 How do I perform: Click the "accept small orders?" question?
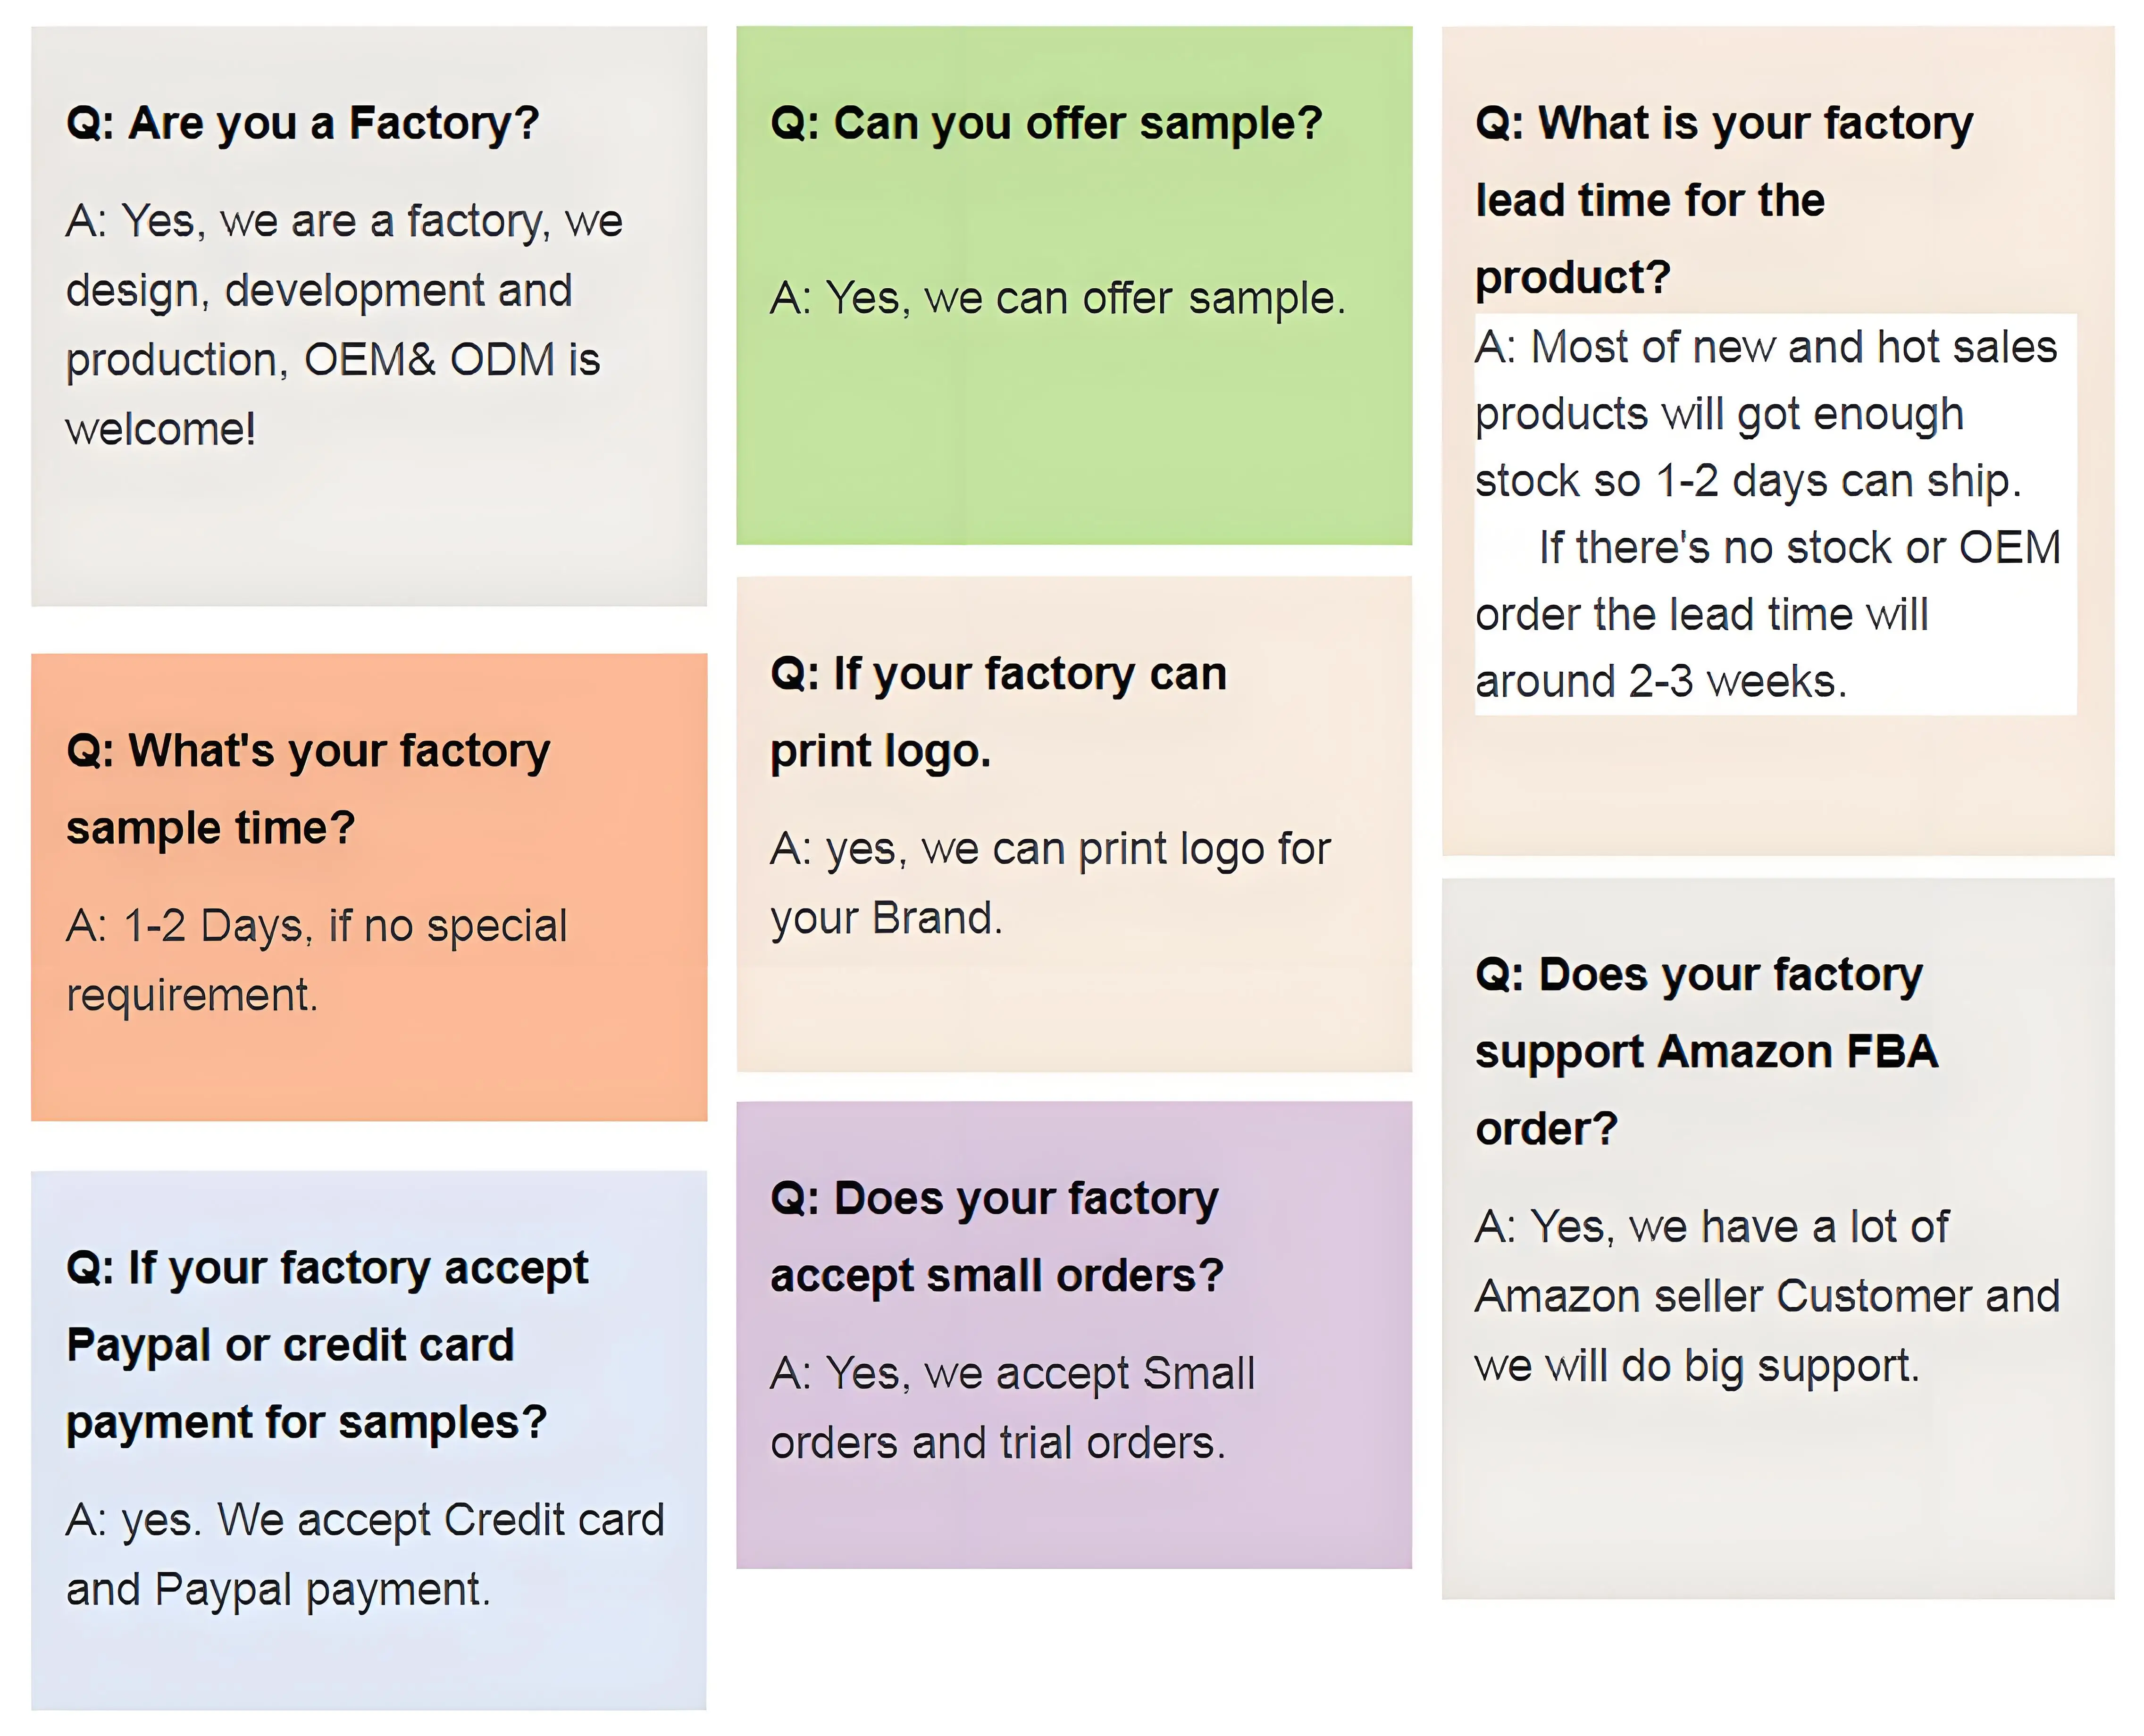pos(996,1237)
